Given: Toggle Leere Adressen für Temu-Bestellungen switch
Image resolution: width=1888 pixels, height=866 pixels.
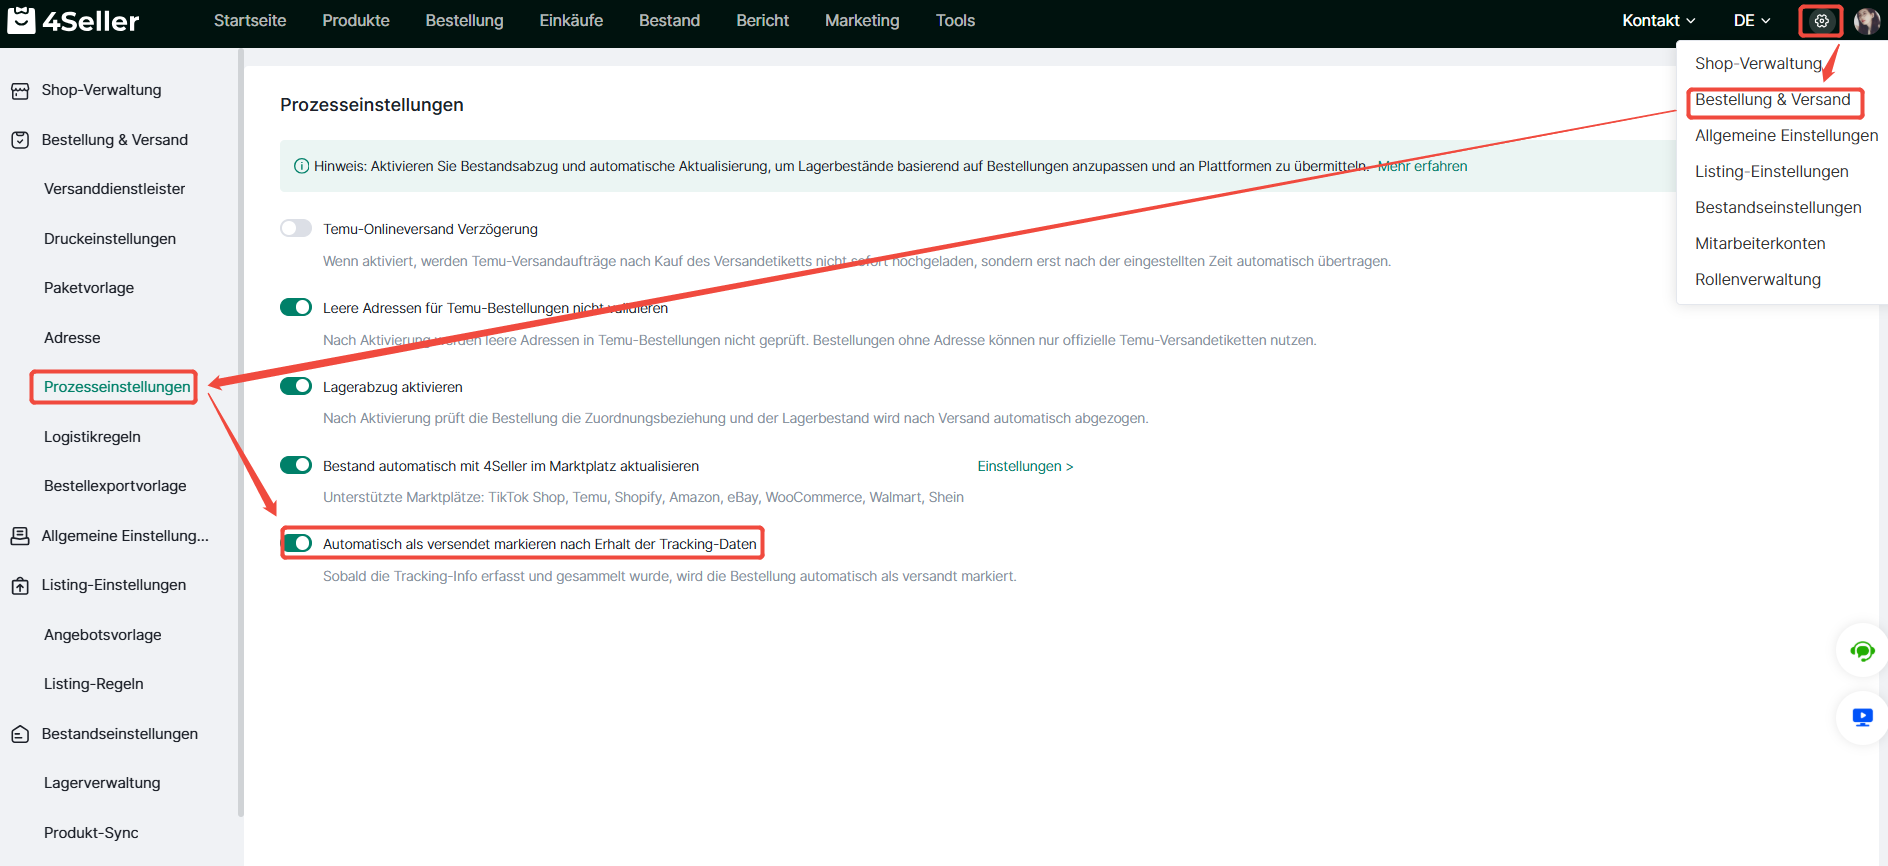Looking at the screenshot, I should [x=296, y=307].
